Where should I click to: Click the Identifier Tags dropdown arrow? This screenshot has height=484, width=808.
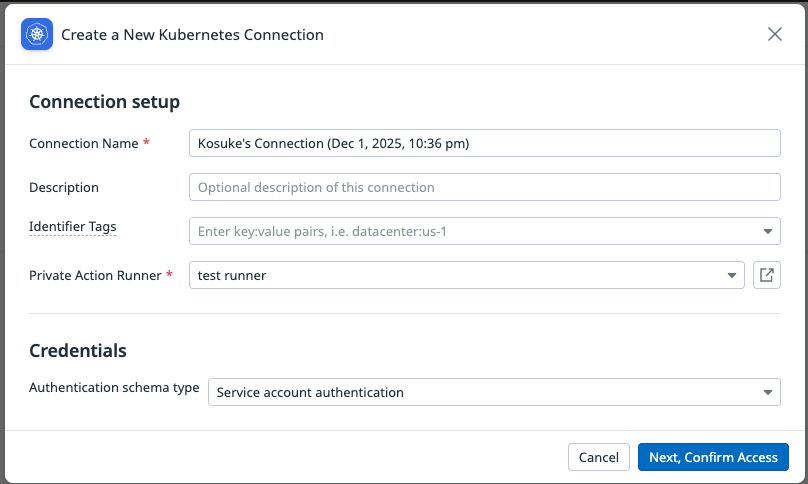767,231
